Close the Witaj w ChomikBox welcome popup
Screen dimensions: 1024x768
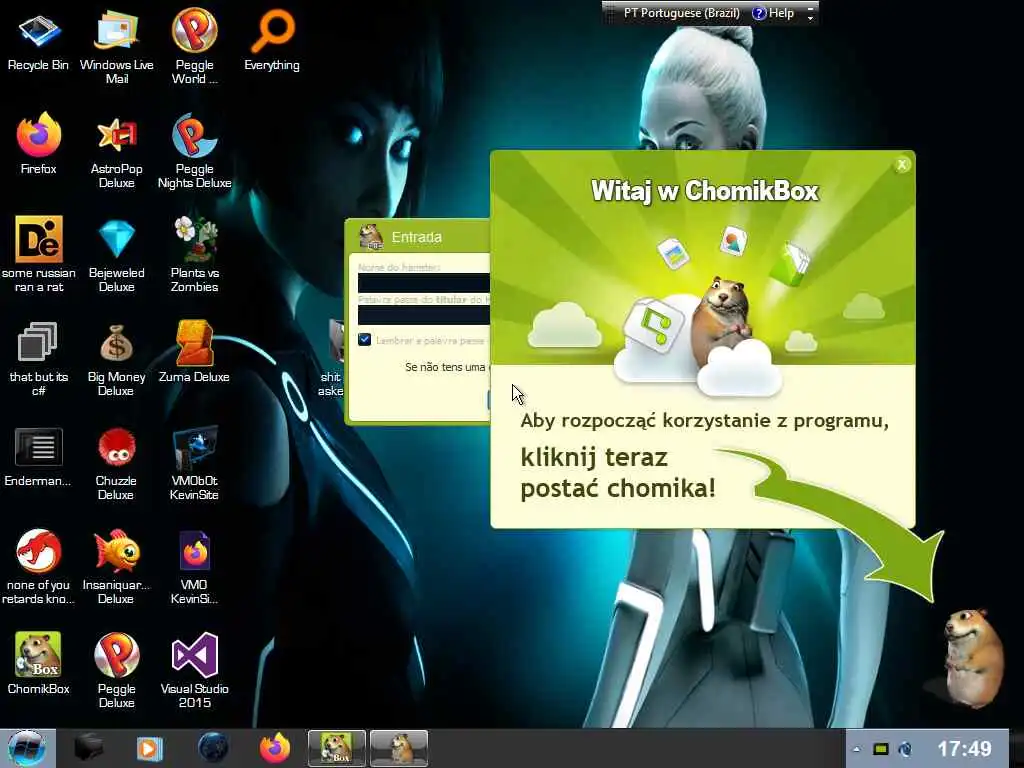point(902,165)
